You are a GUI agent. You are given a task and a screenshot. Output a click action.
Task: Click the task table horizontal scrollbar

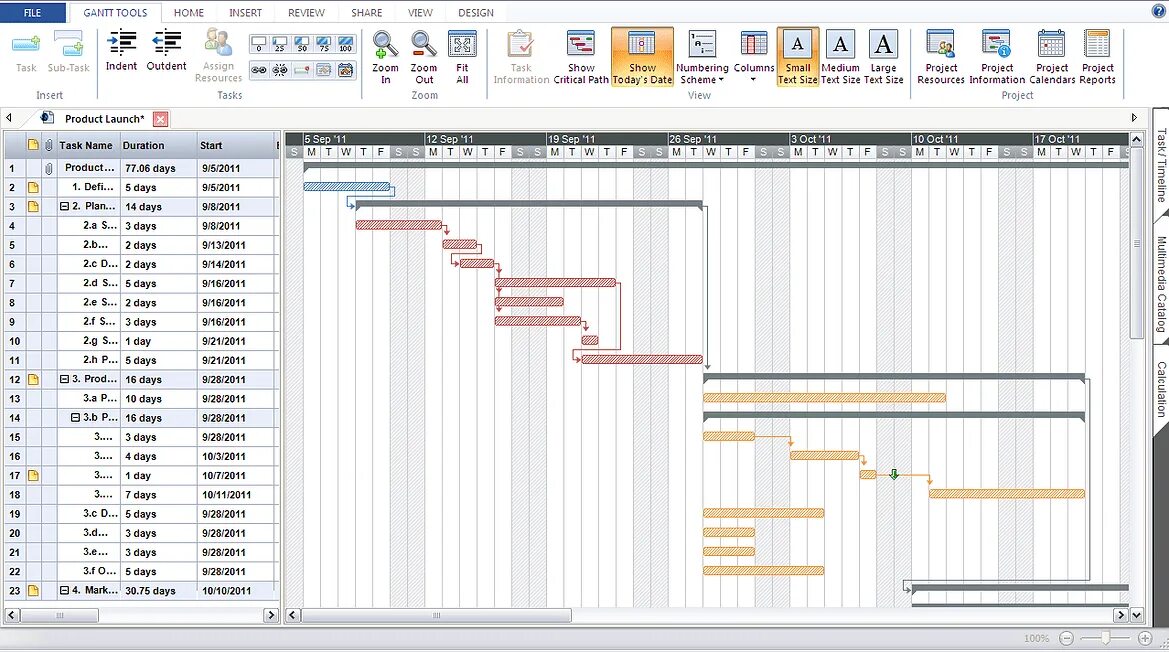(x=60, y=615)
